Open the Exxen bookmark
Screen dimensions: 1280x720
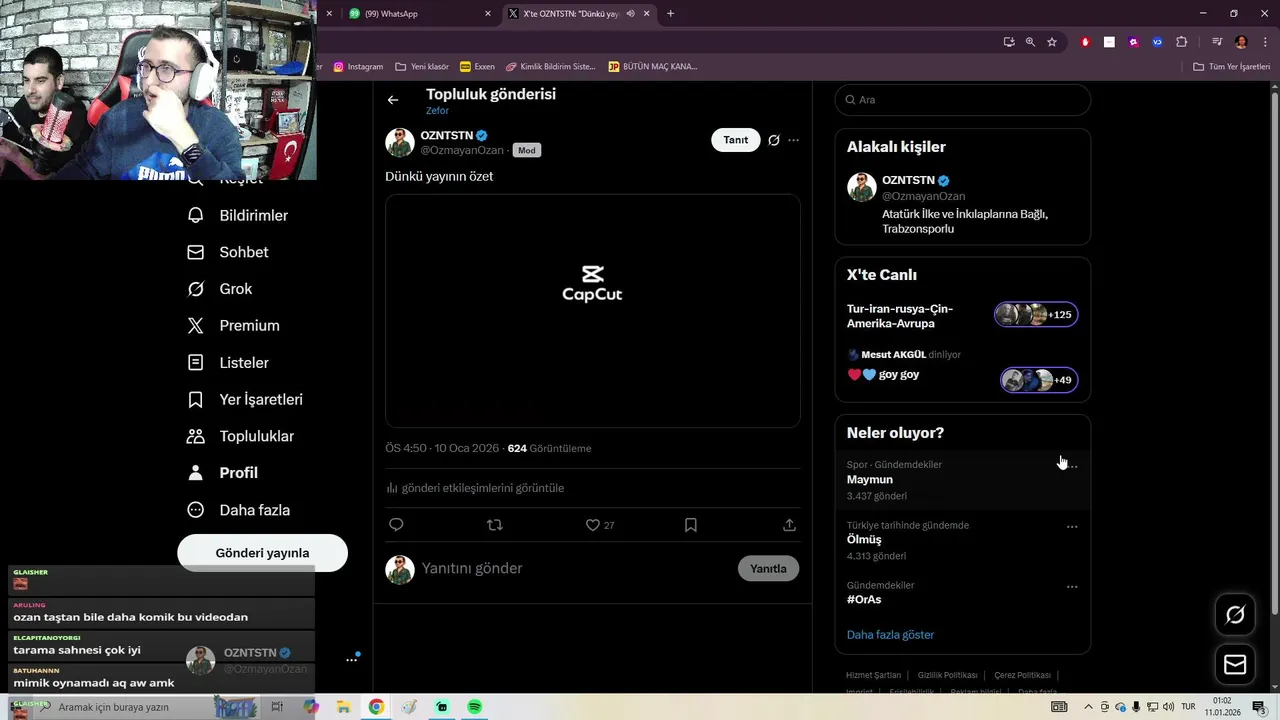click(477, 67)
